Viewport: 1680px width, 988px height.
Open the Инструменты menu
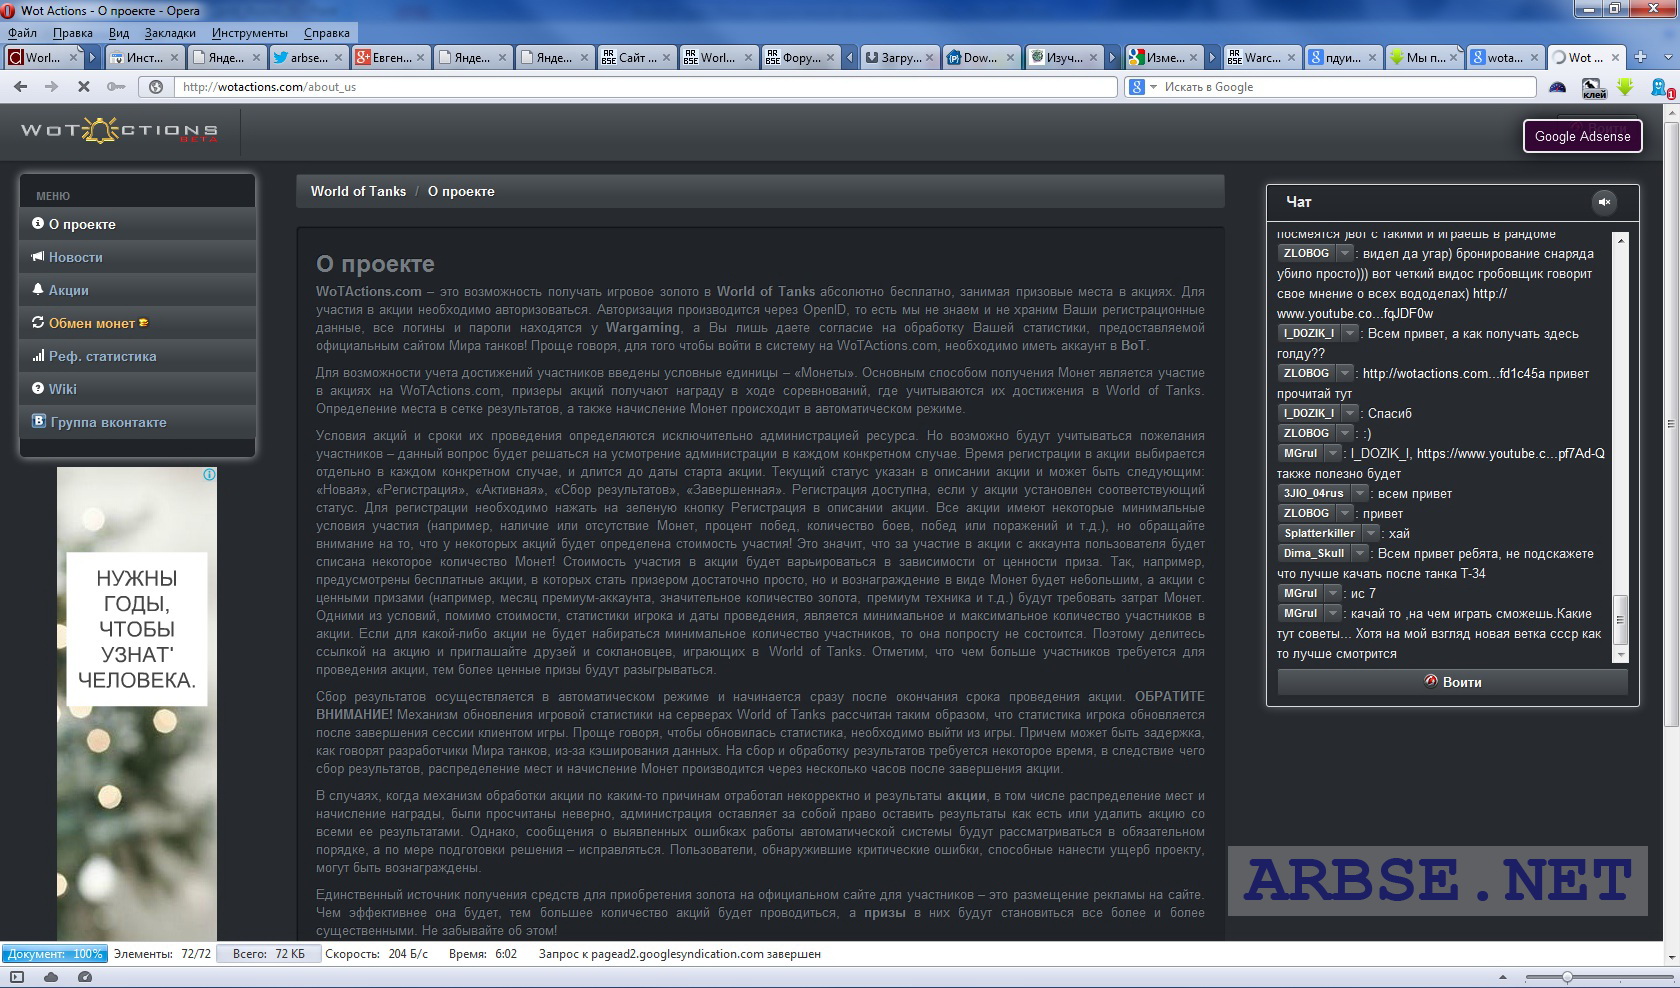pos(249,33)
